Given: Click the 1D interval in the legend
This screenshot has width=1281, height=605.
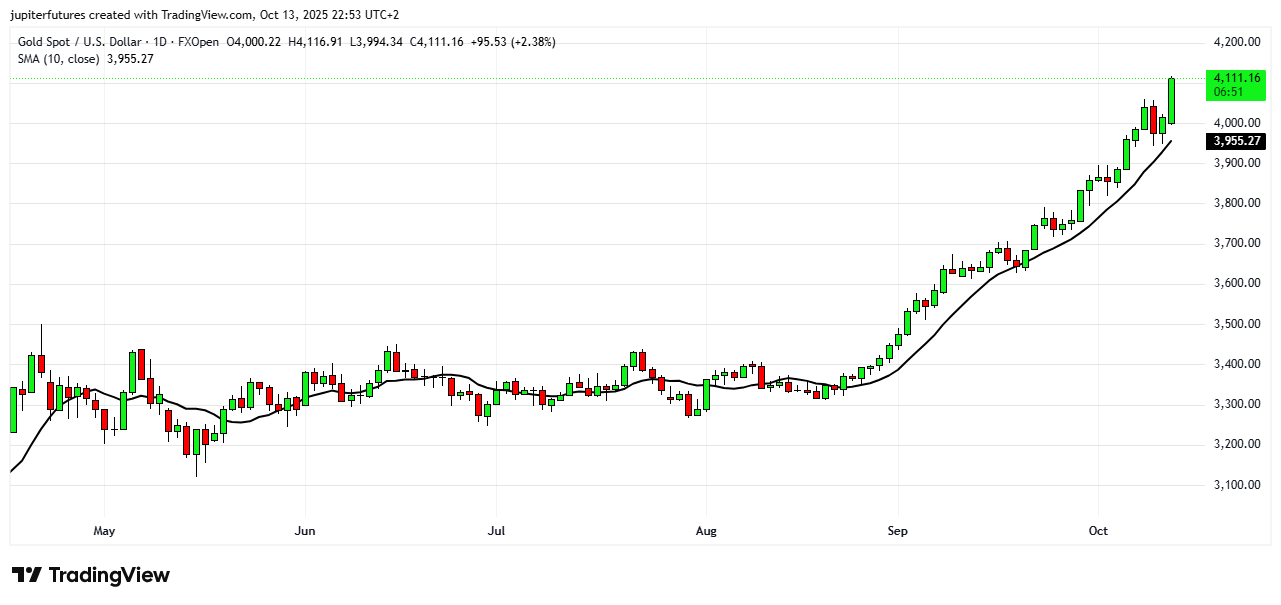Looking at the screenshot, I should (160, 42).
